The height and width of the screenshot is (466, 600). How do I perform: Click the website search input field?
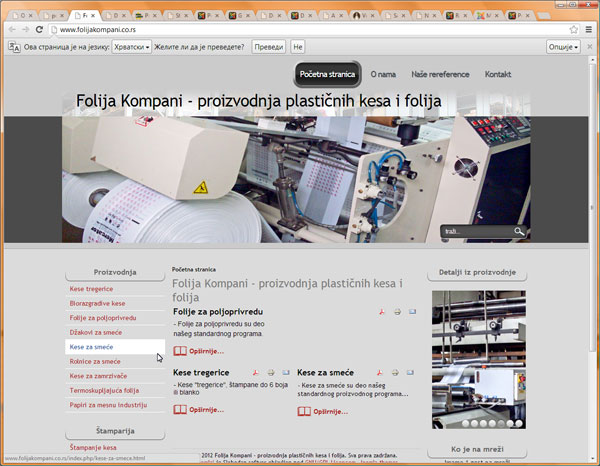point(478,232)
